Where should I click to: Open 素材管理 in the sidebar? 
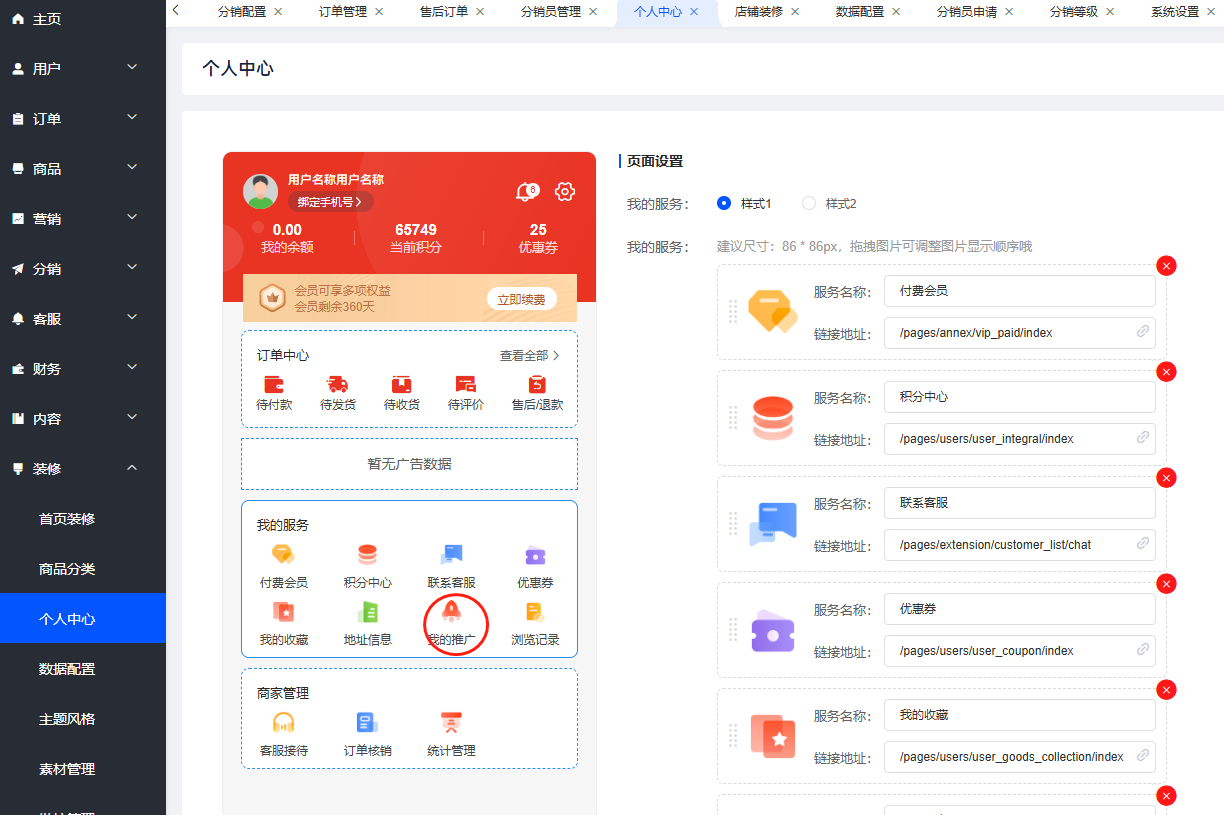point(83,768)
